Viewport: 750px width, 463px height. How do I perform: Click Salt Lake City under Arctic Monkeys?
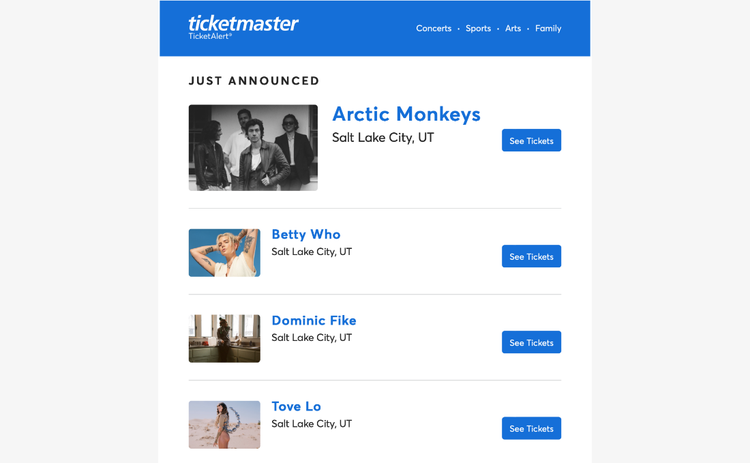383,138
